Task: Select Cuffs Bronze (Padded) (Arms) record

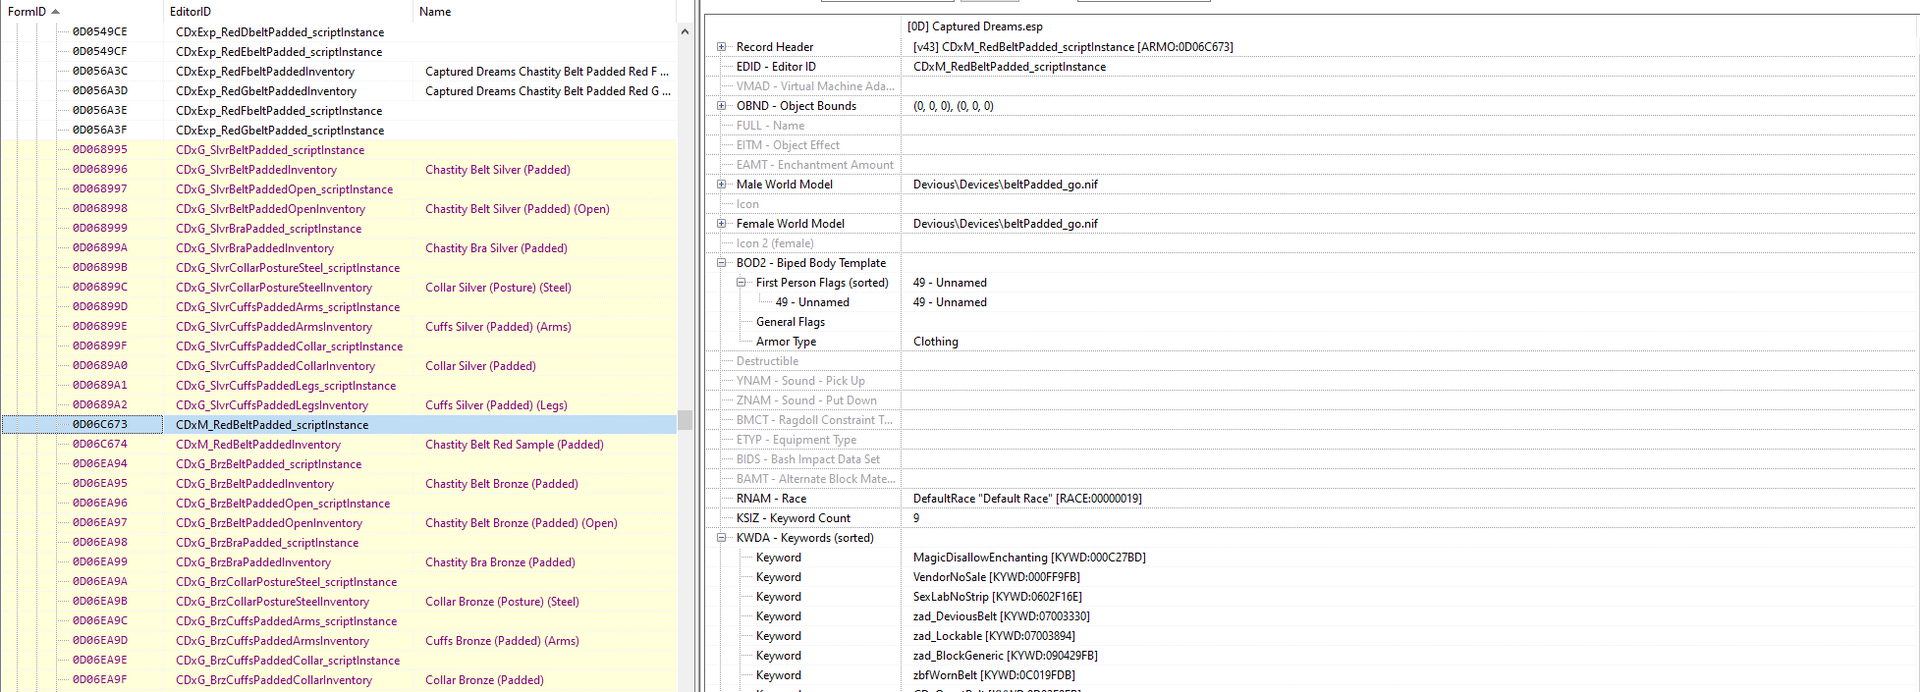Action: pos(339,641)
